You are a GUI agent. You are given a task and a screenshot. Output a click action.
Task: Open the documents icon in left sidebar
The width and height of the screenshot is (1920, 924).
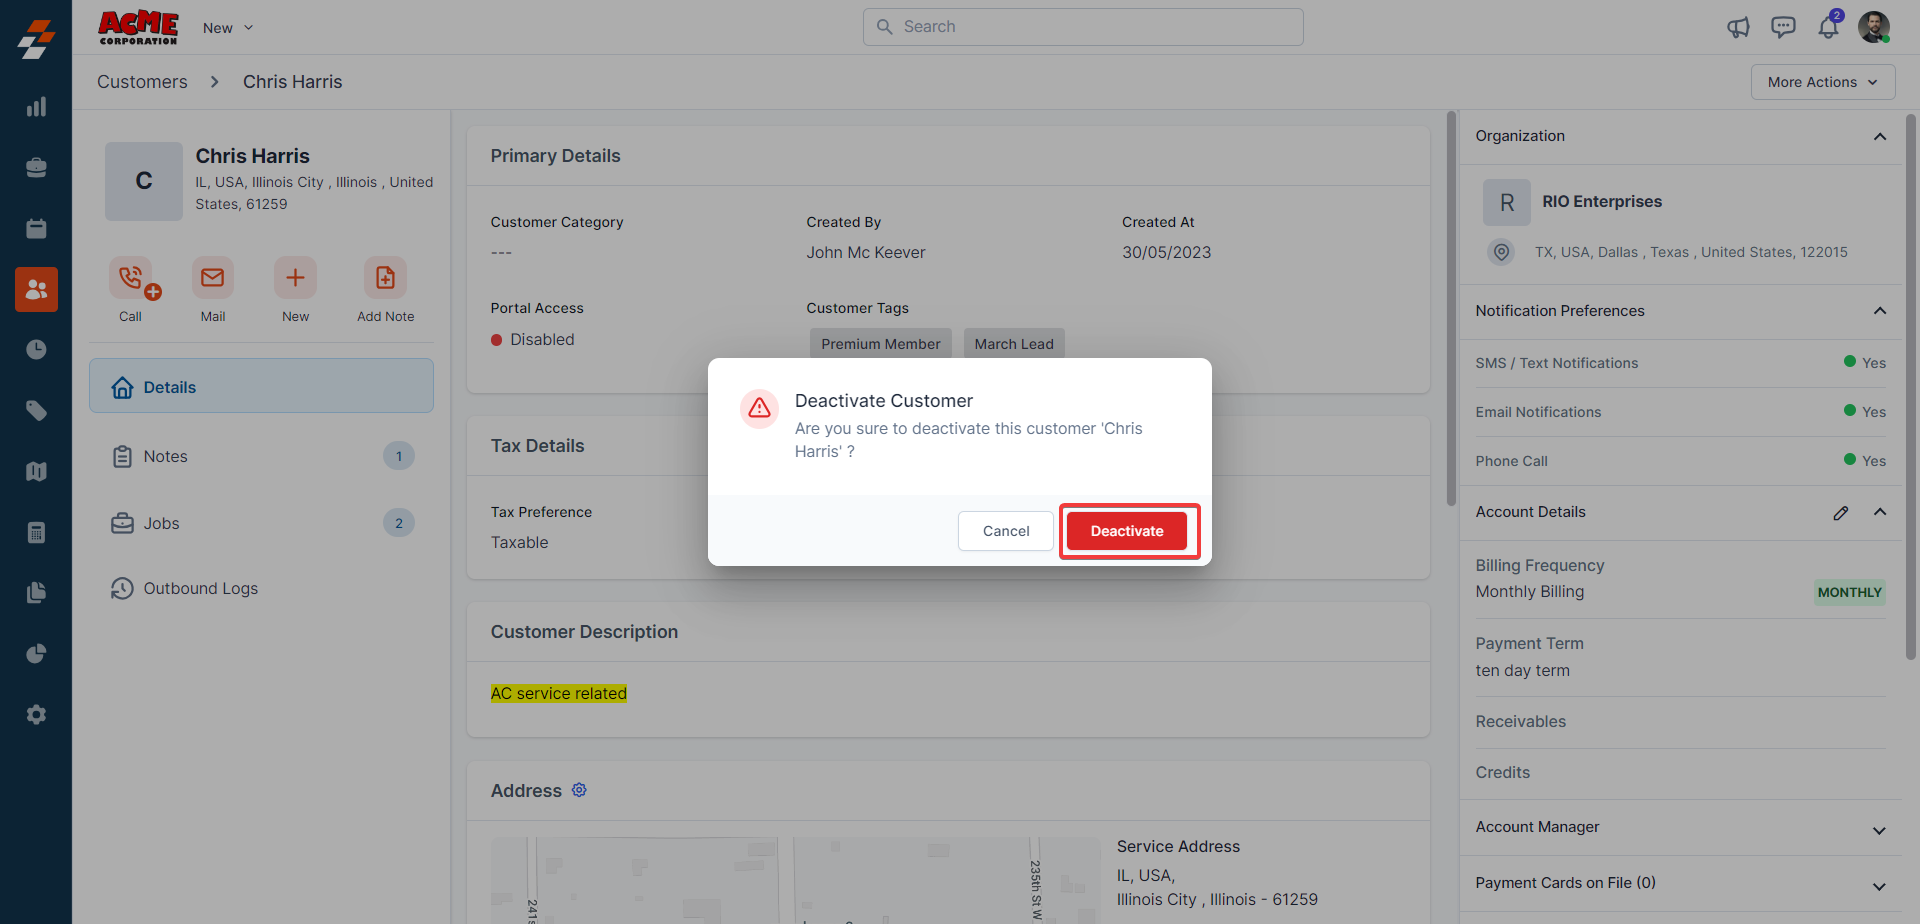36,593
